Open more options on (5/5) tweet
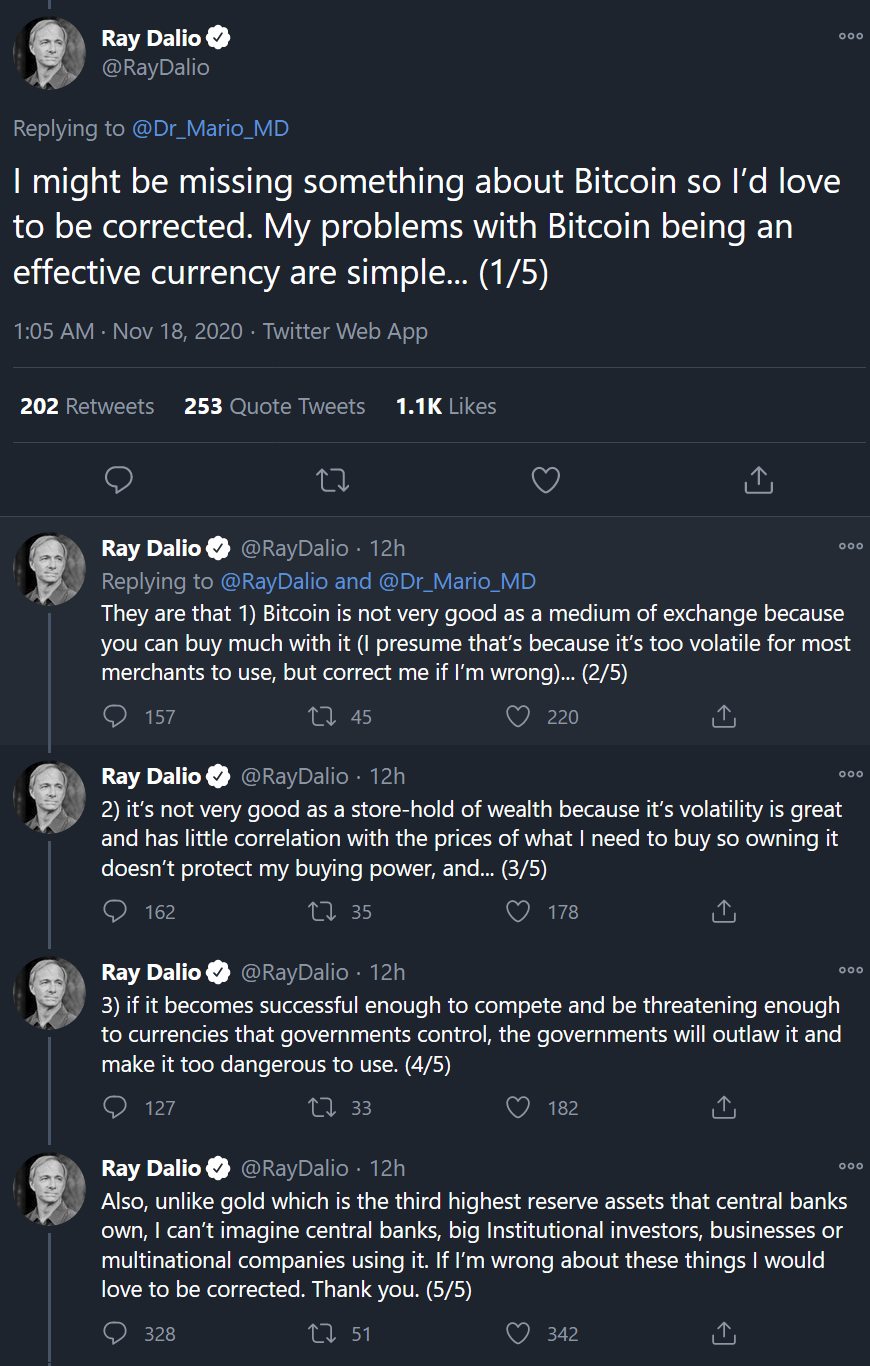Image resolution: width=870 pixels, height=1366 pixels. coord(850,1166)
